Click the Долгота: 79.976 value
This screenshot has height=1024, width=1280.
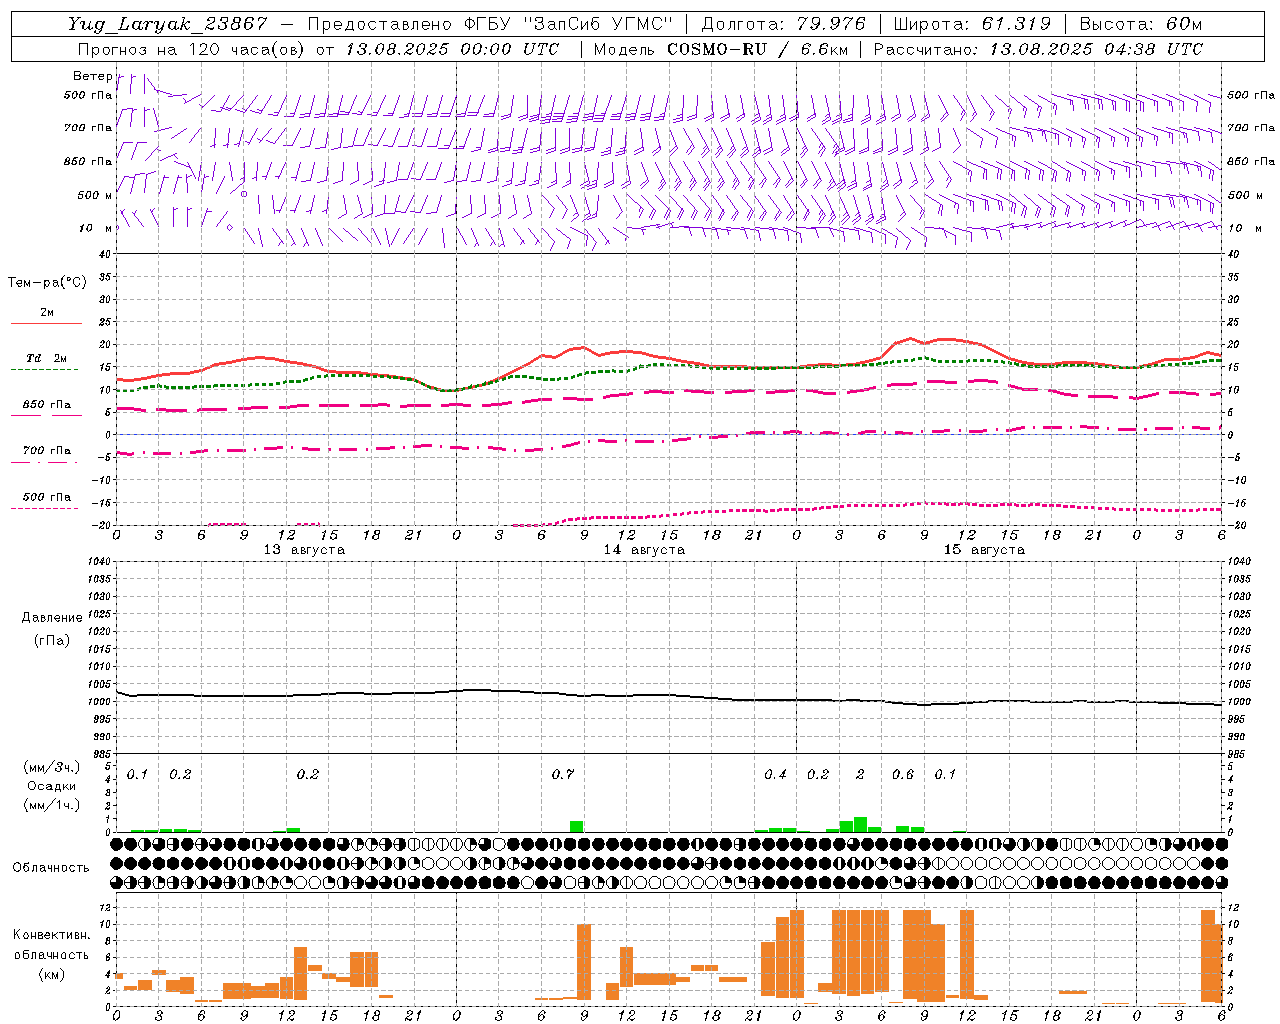point(784,24)
